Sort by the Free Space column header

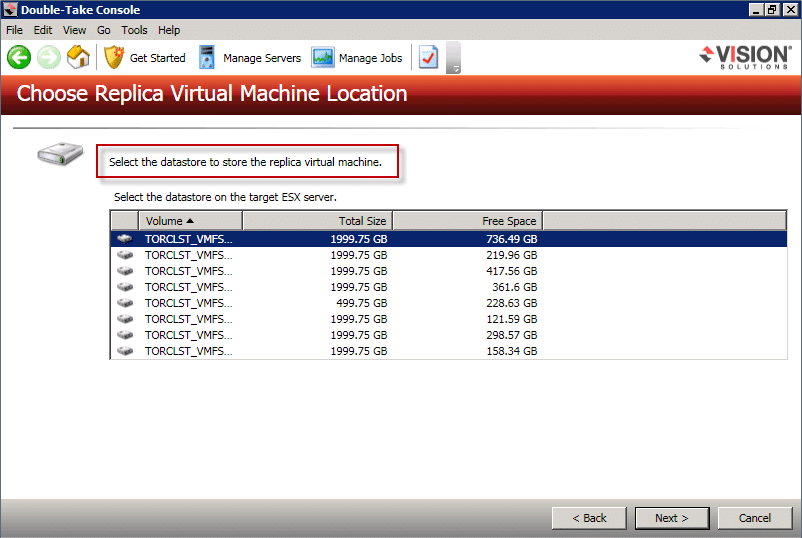point(467,221)
